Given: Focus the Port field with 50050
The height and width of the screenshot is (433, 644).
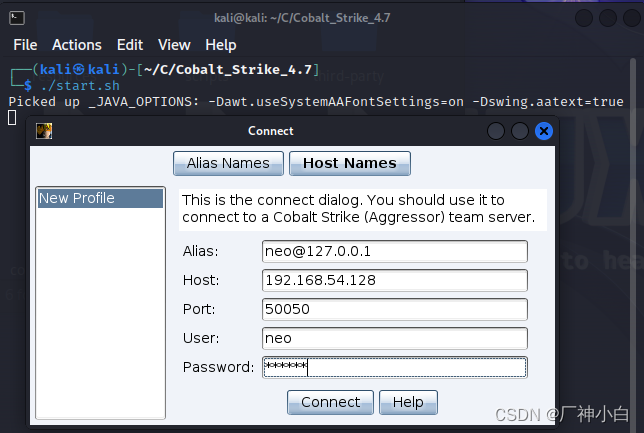Looking at the screenshot, I should pyautogui.click(x=395, y=309).
